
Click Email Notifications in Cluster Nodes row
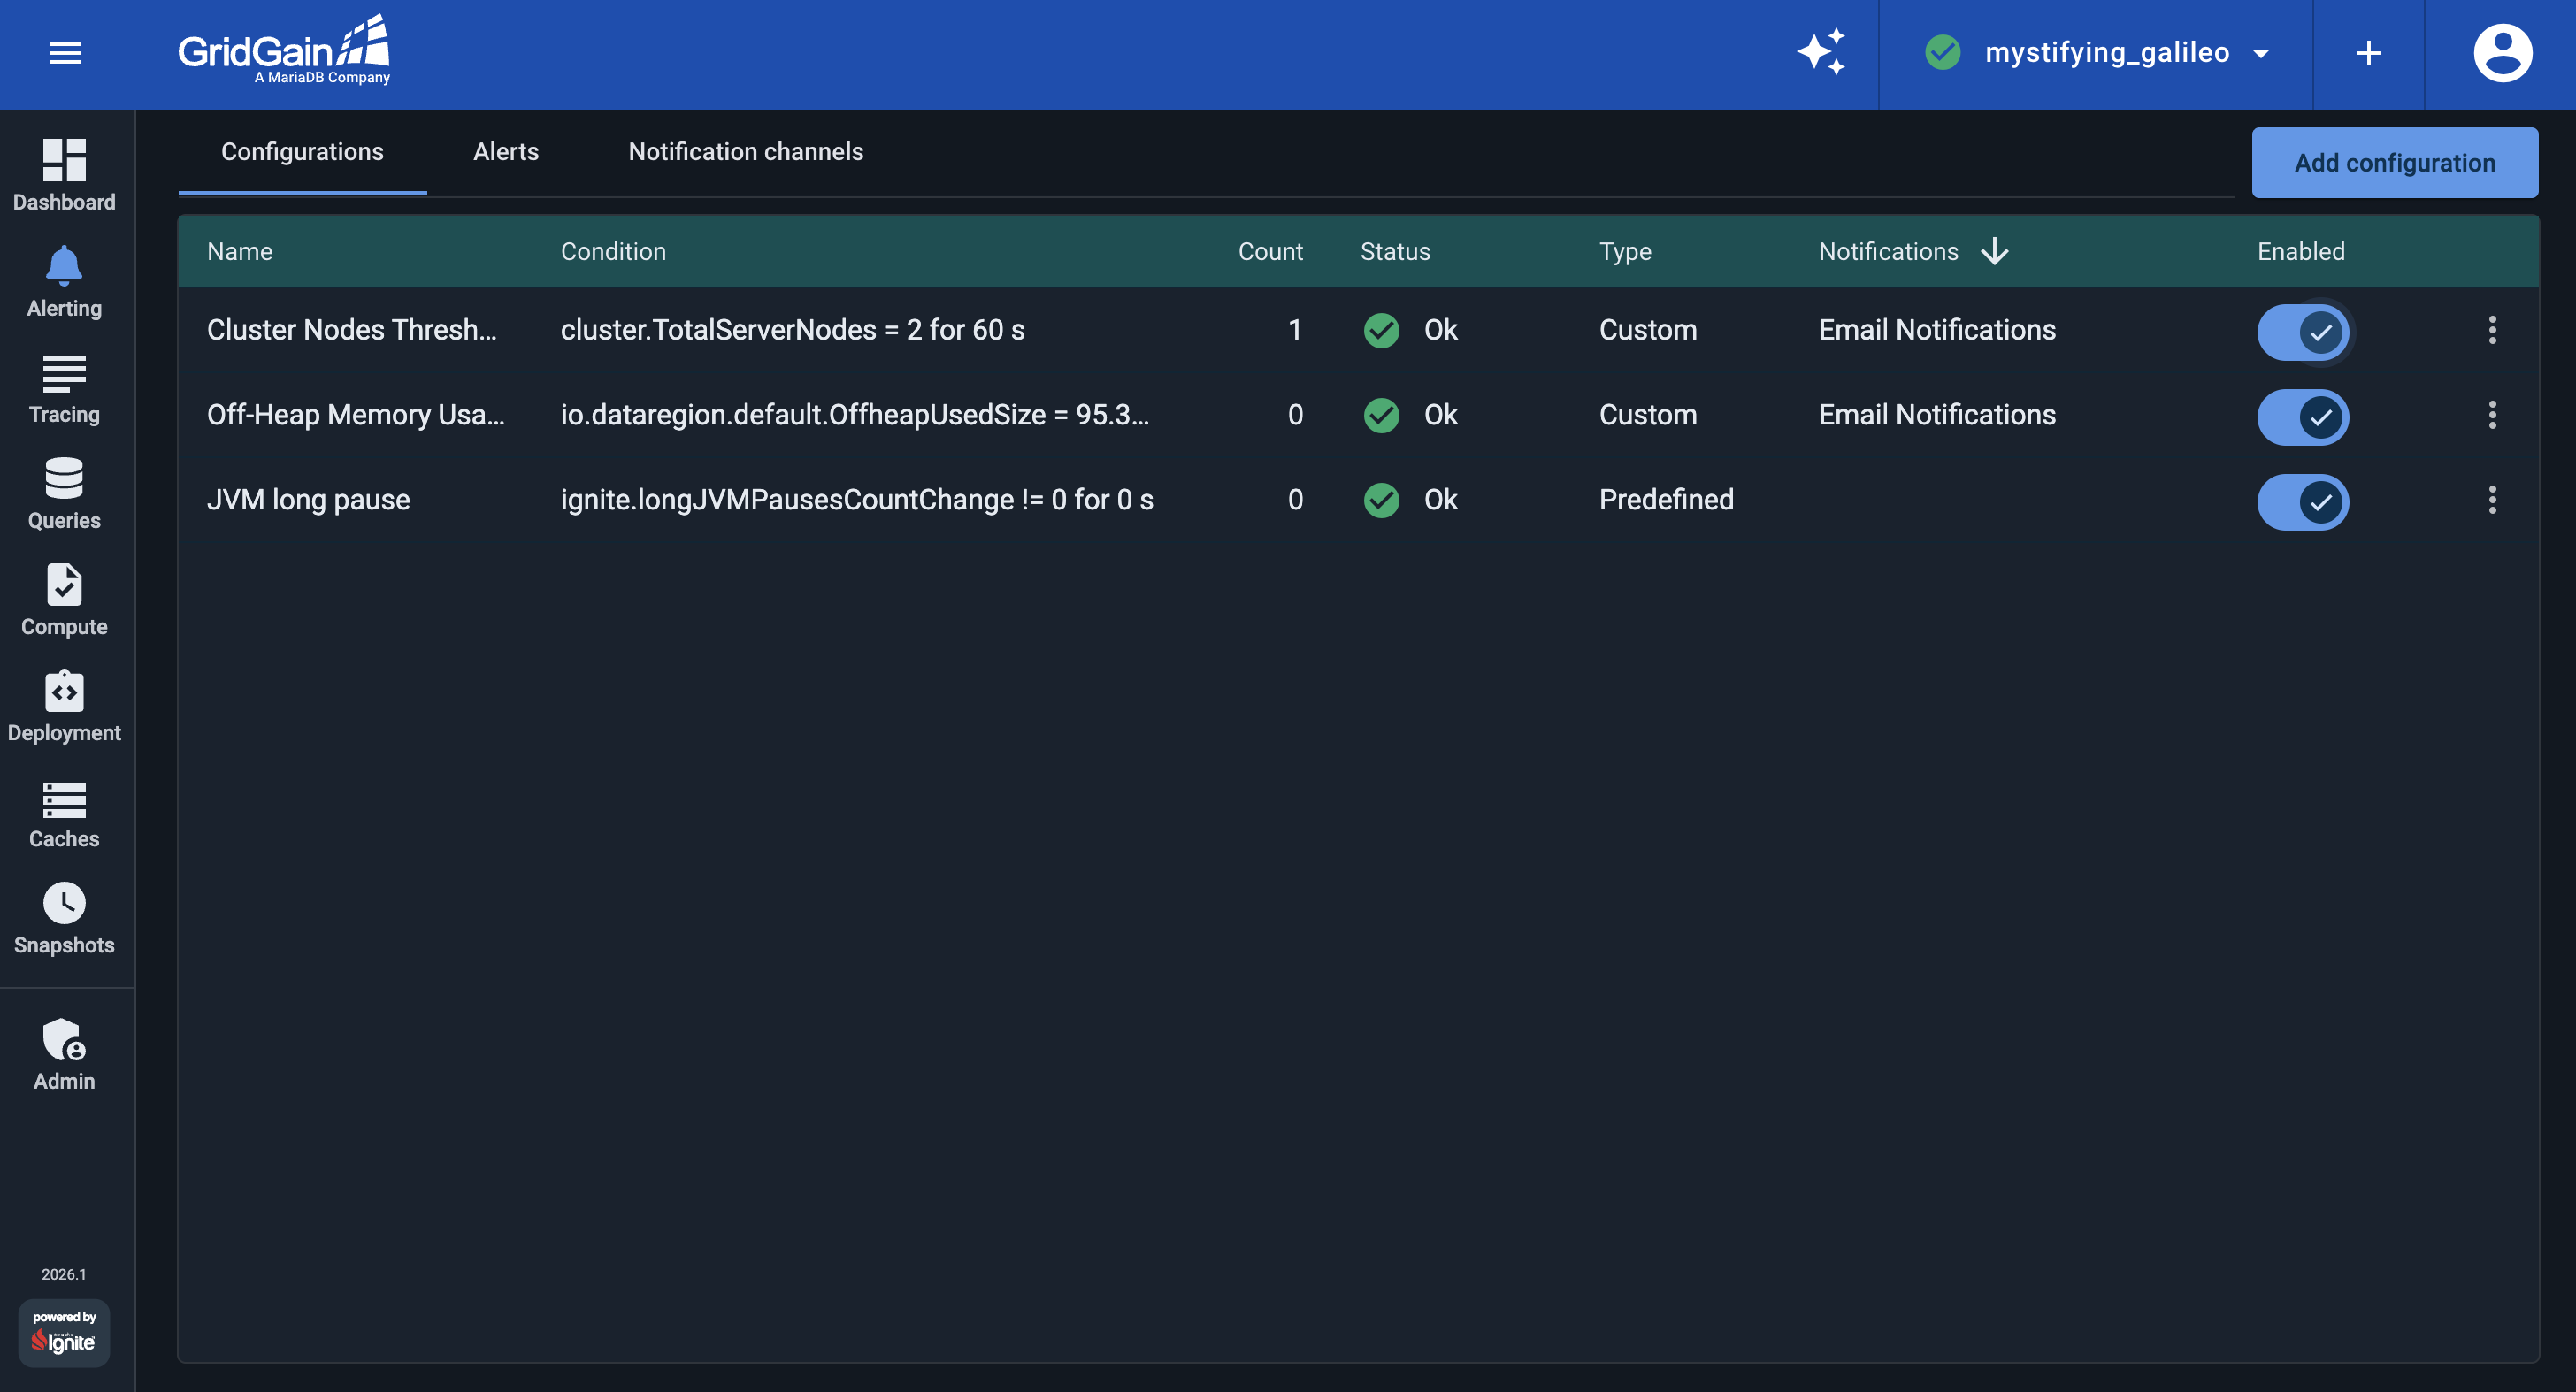(1937, 330)
